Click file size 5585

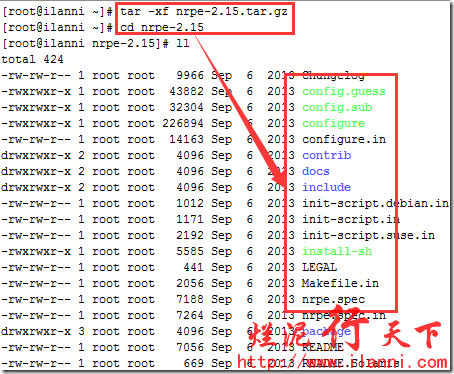190,251
